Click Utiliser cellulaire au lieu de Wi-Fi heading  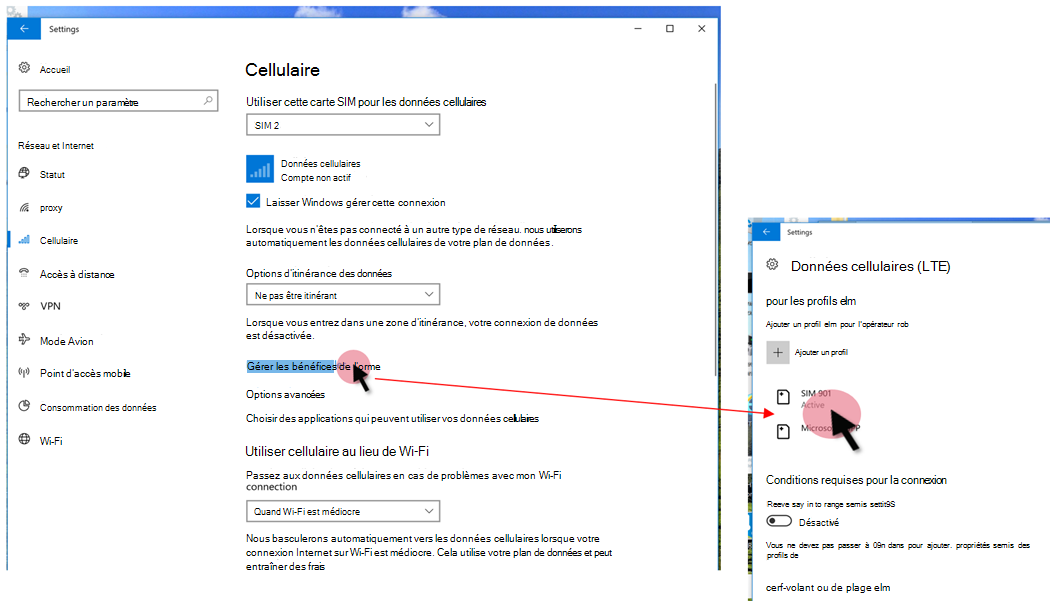tap(337, 452)
